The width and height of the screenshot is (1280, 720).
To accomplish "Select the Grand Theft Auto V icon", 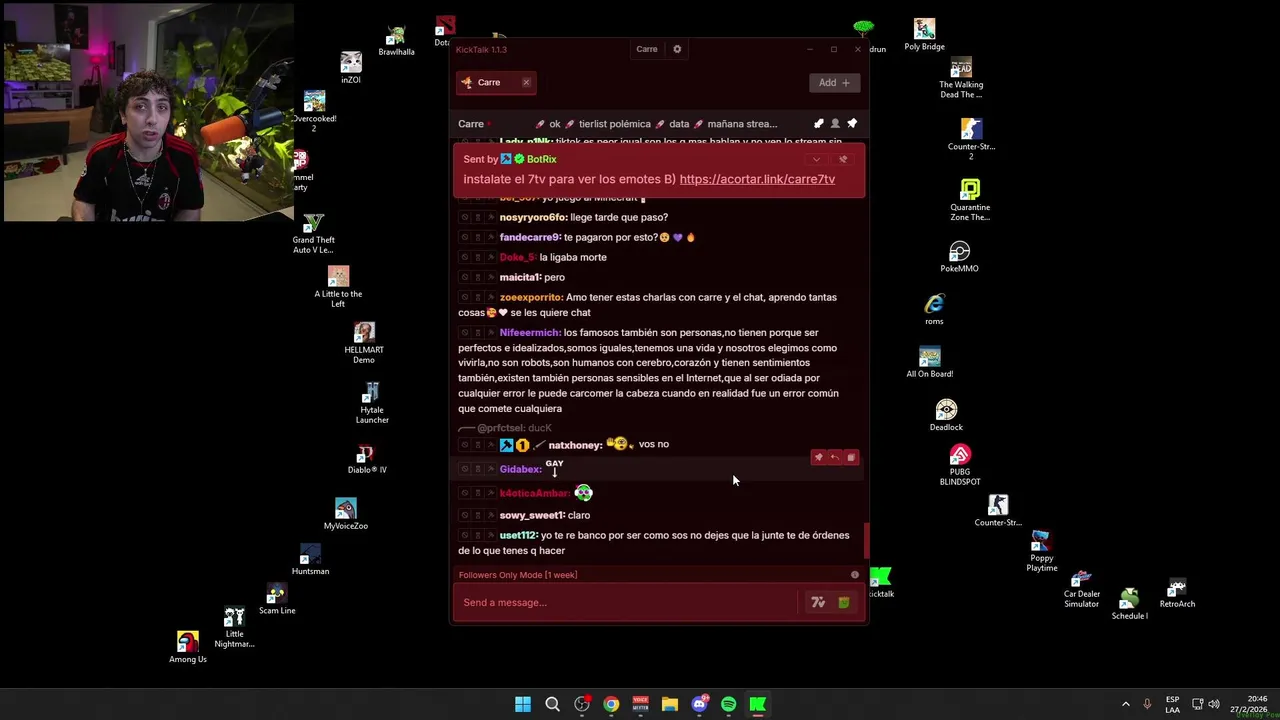I will [314, 234].
